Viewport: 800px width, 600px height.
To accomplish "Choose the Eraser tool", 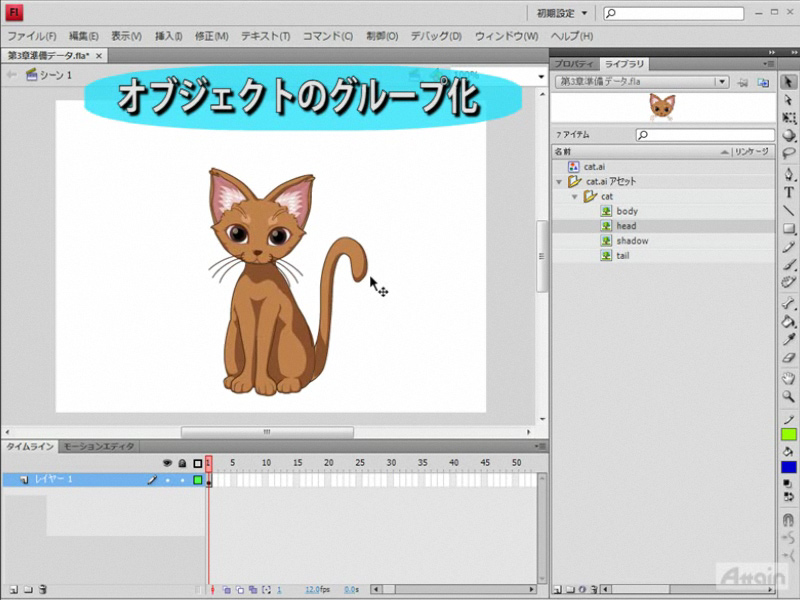I will click(x=789, y=358).
